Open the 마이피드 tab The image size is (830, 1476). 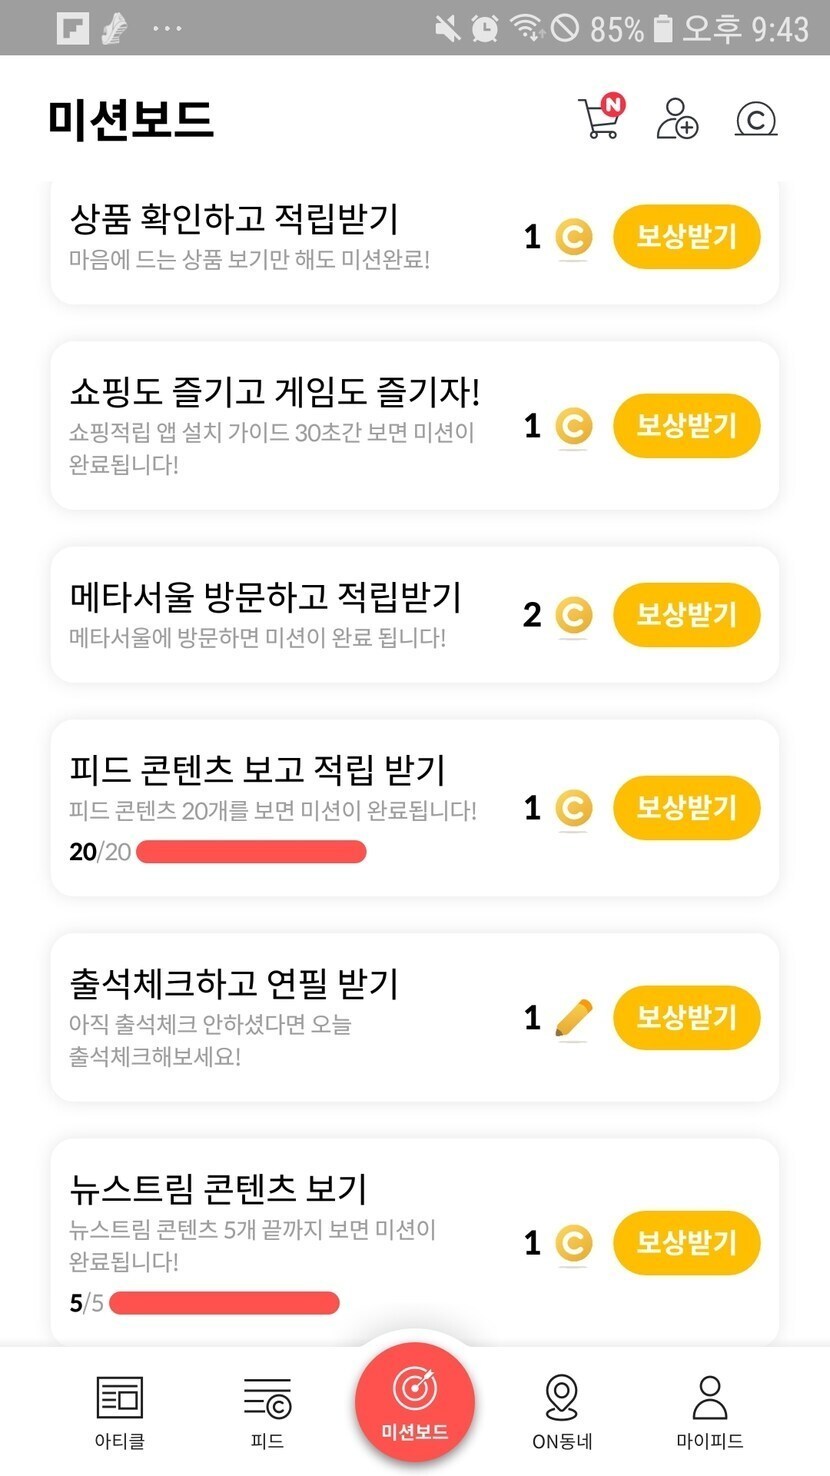click(x=709, y=1412)
